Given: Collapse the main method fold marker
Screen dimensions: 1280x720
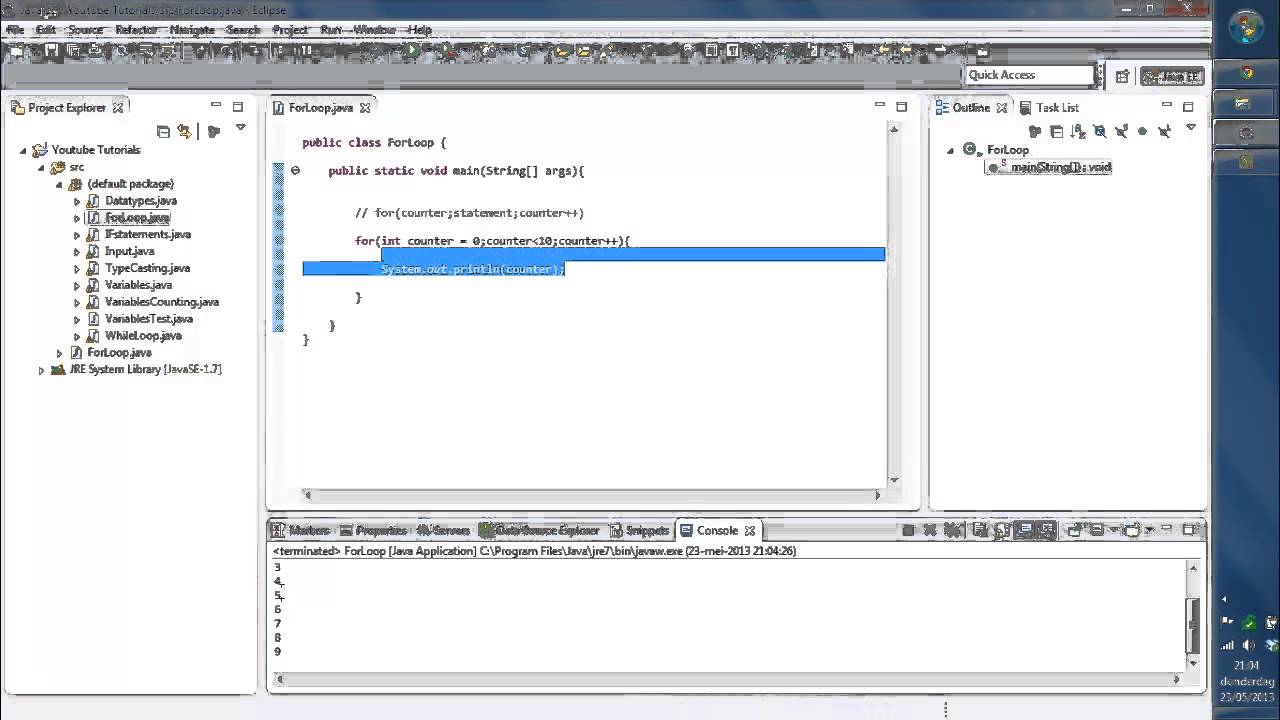Looking at the screenshot, I should coord(295,171).
